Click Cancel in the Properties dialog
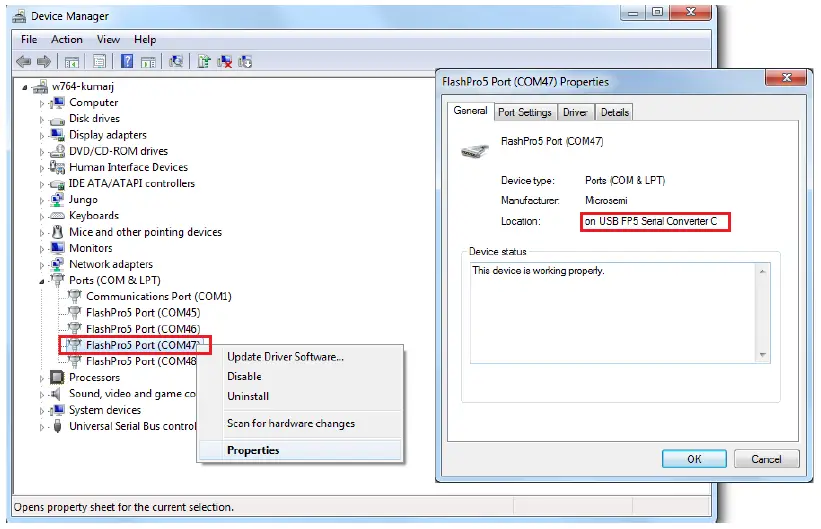Viewport: 821px width, 529px height. 767,459
